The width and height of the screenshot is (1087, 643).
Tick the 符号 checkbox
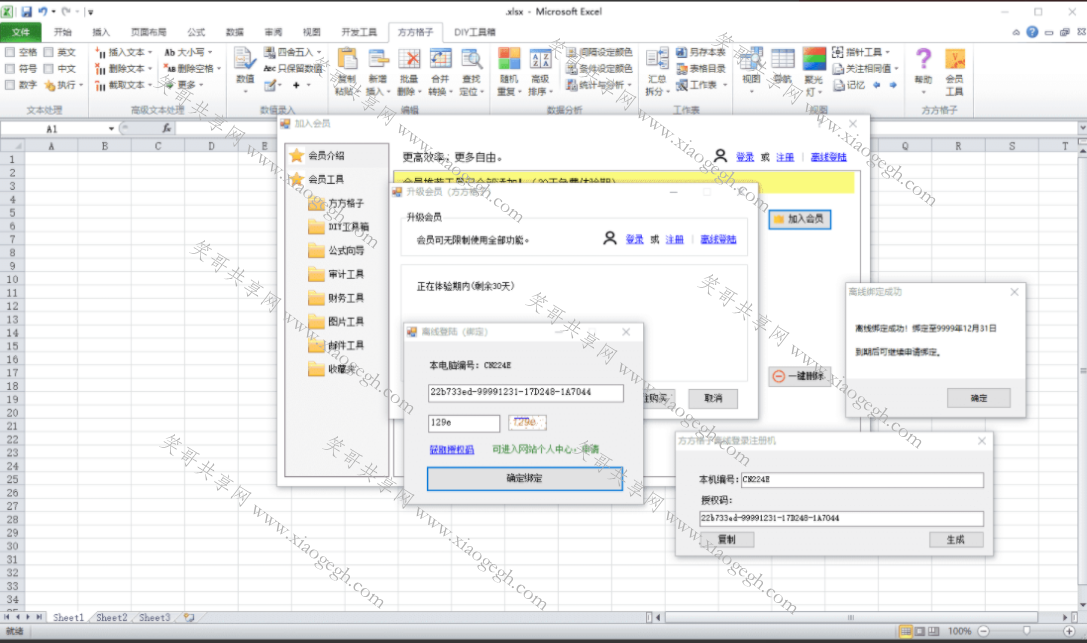(10, 69)
